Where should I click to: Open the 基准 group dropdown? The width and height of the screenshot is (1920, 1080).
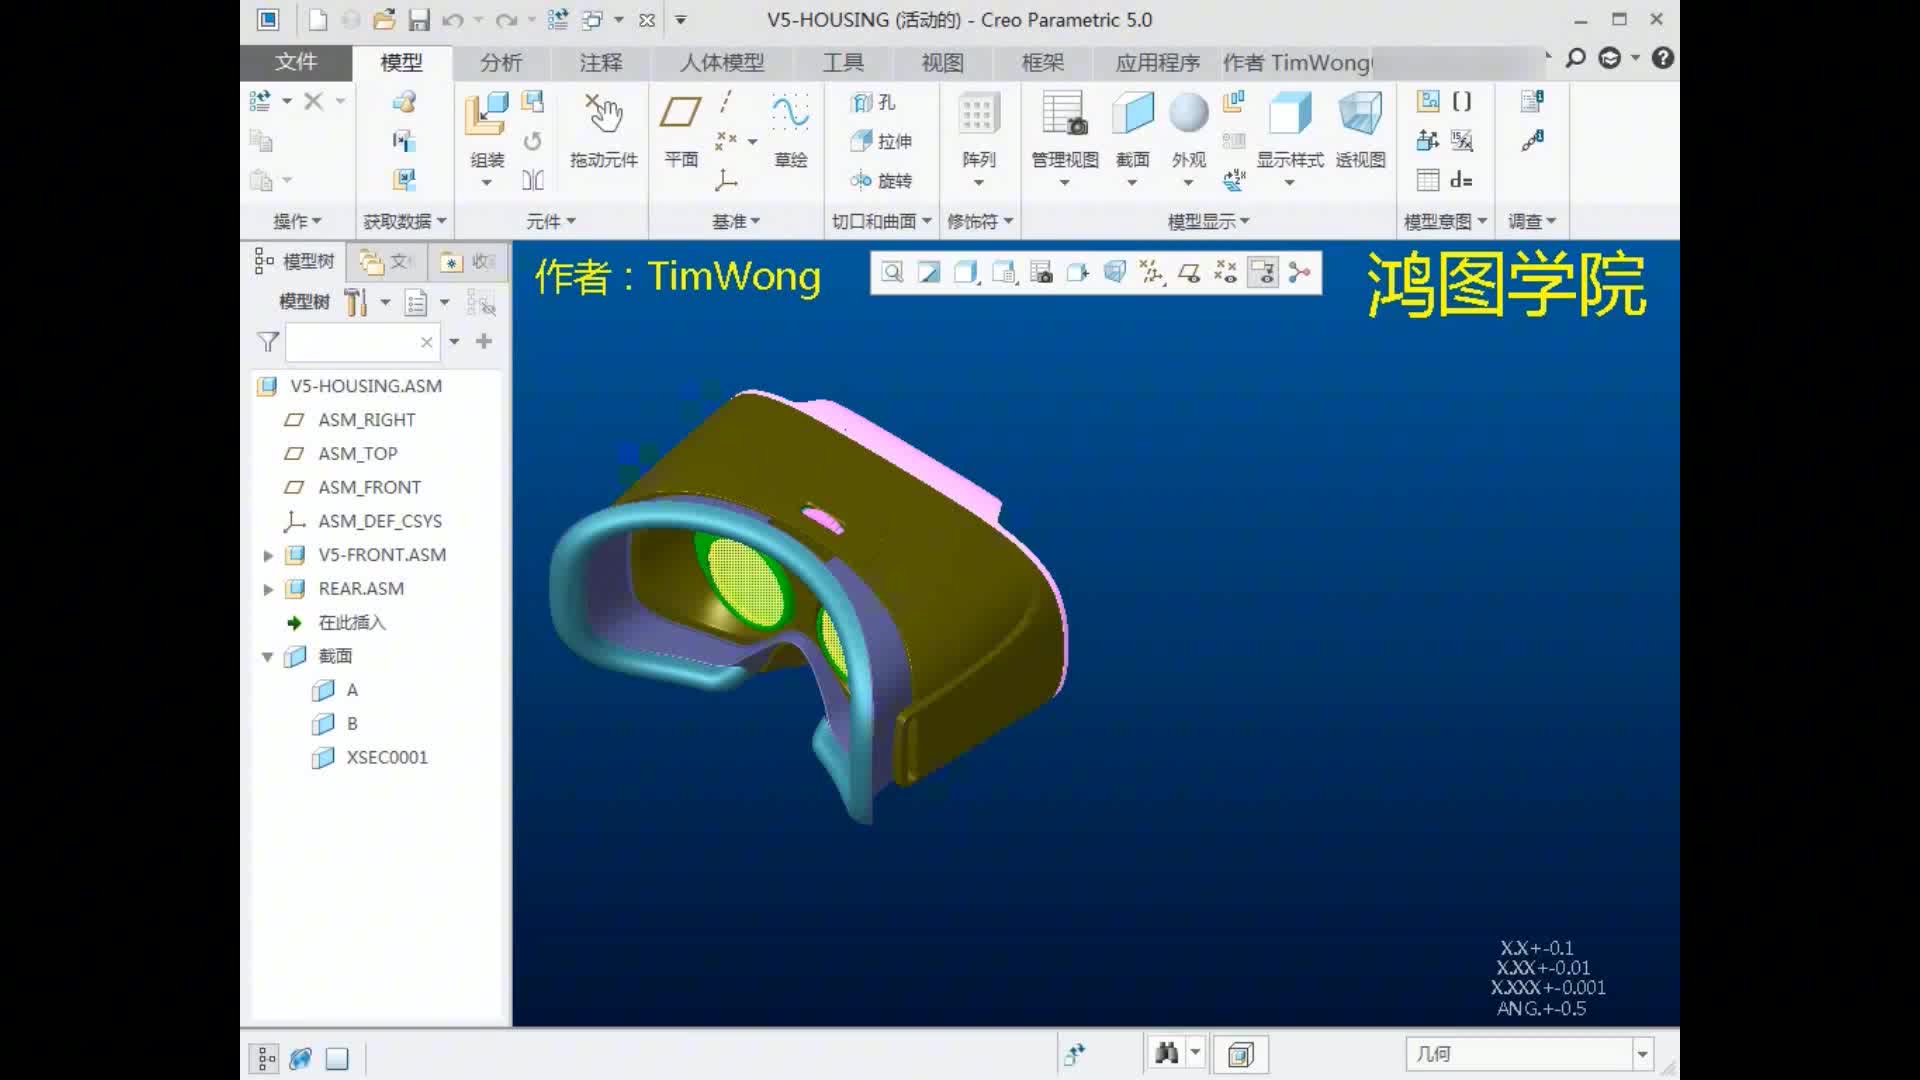pos(736,221)
